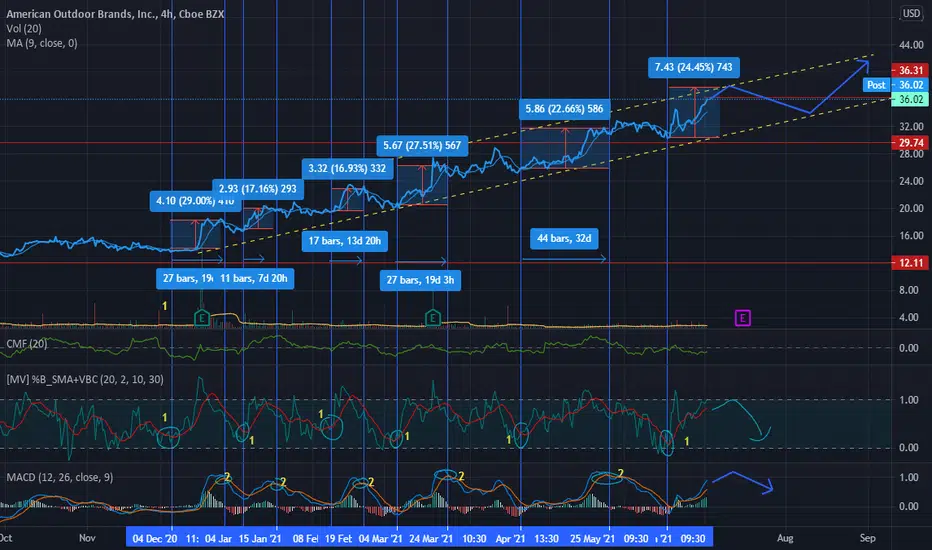Image resolution: width=932 pixels, height=550 pixels.
Task: Select the 5.67 (27.51%) 567 measurement label
Action: [422, 145]
